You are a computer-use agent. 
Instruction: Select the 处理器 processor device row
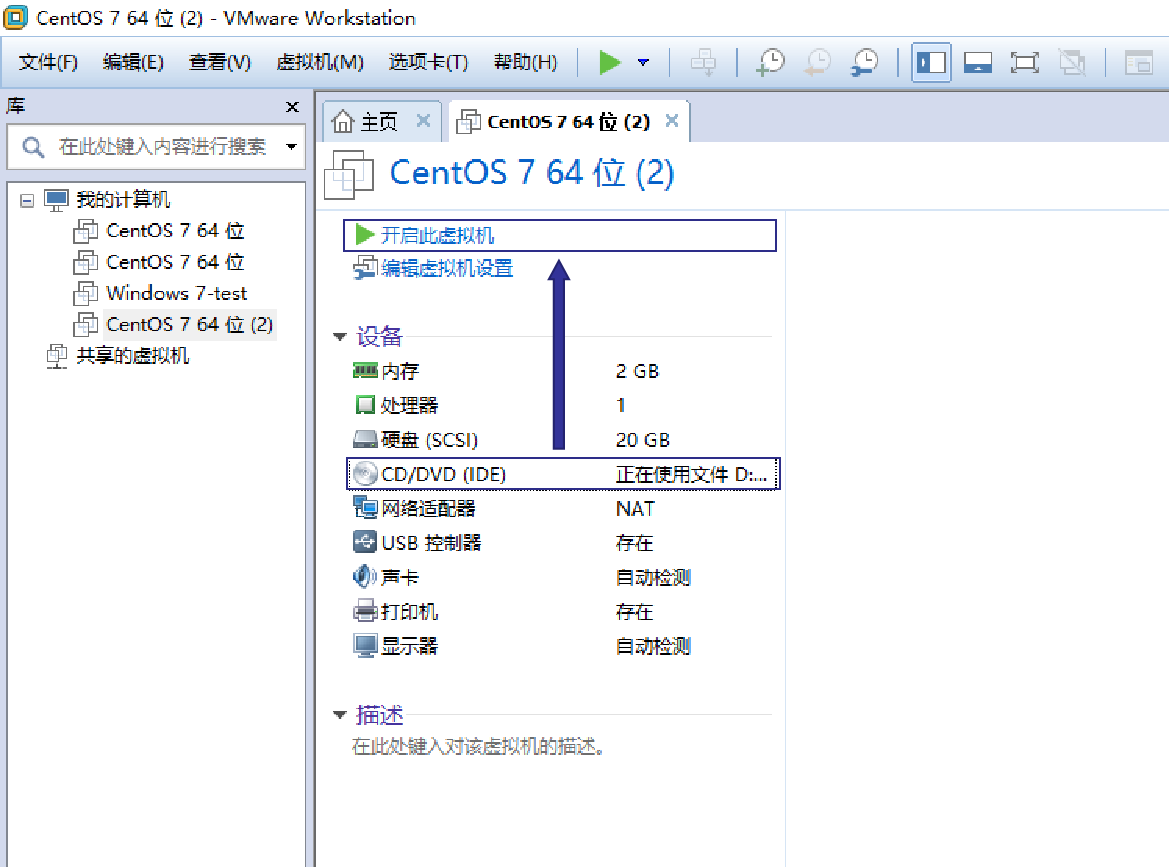tap(563, 405)
